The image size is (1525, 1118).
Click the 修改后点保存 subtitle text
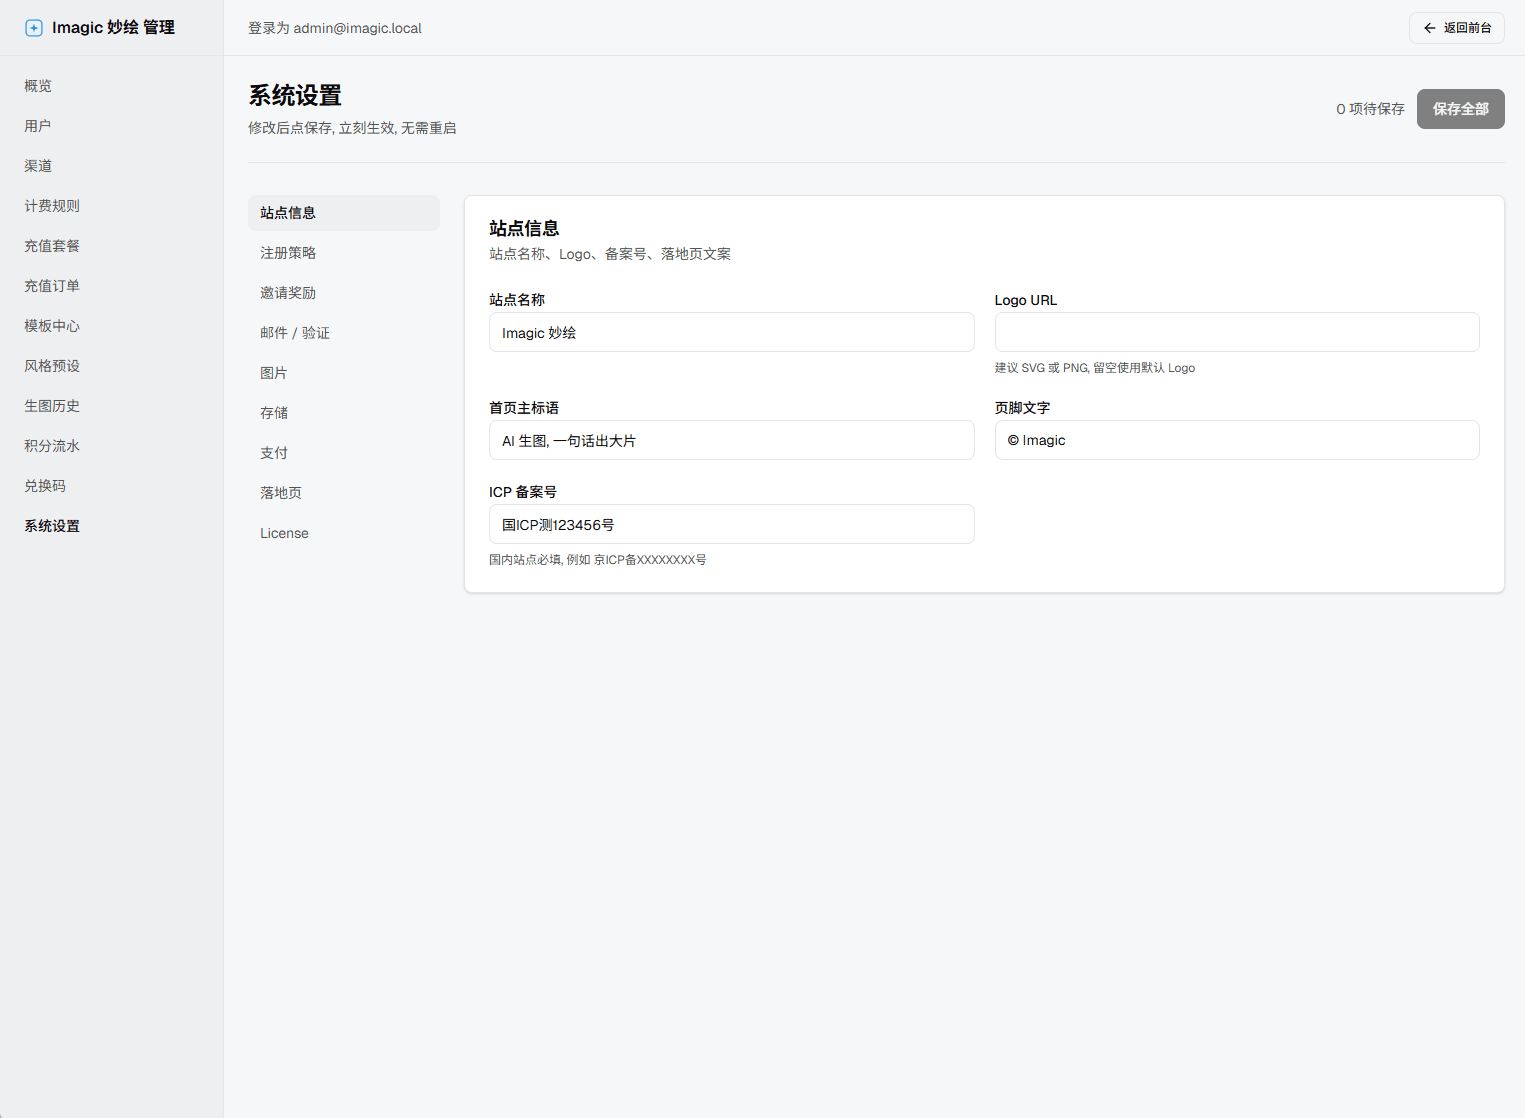352,128
